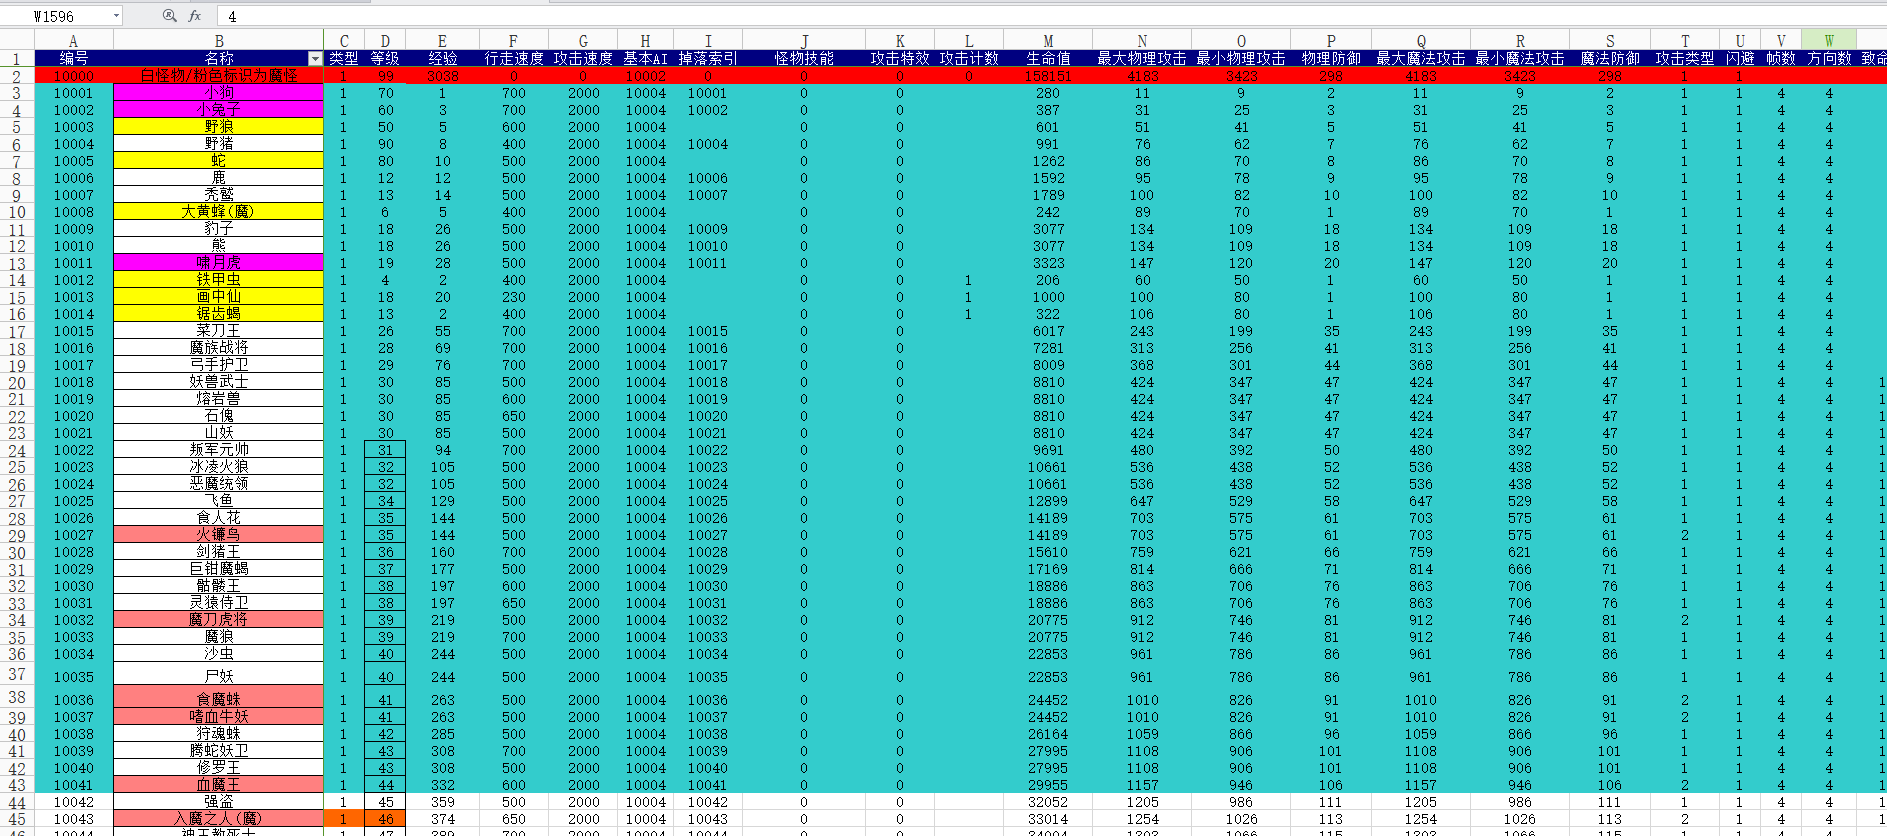Image resolution: width=1887 pixels, height=836 pixels.
Task: Click the formula bar containing 4
Action: coord(1050,16)
